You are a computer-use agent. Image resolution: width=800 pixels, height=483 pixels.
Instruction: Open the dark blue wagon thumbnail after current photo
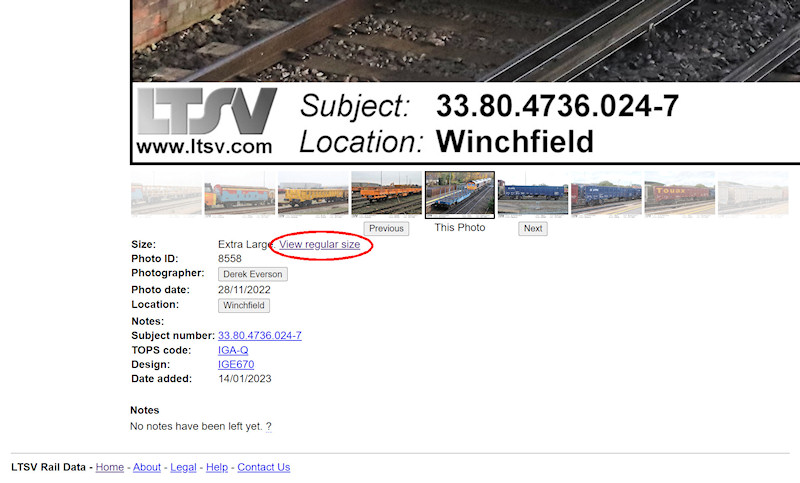click(533, 194)
